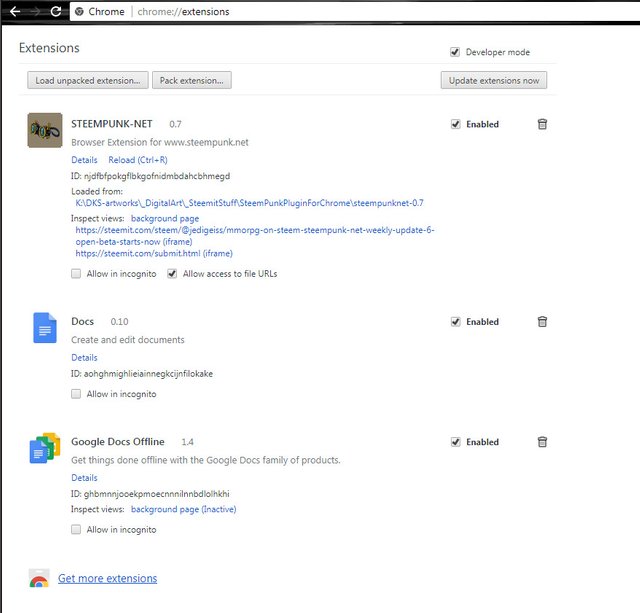This screenshot has width=640, height=613.
Task: Click the Chrome Web Store icon
Action: coord(39,579)
